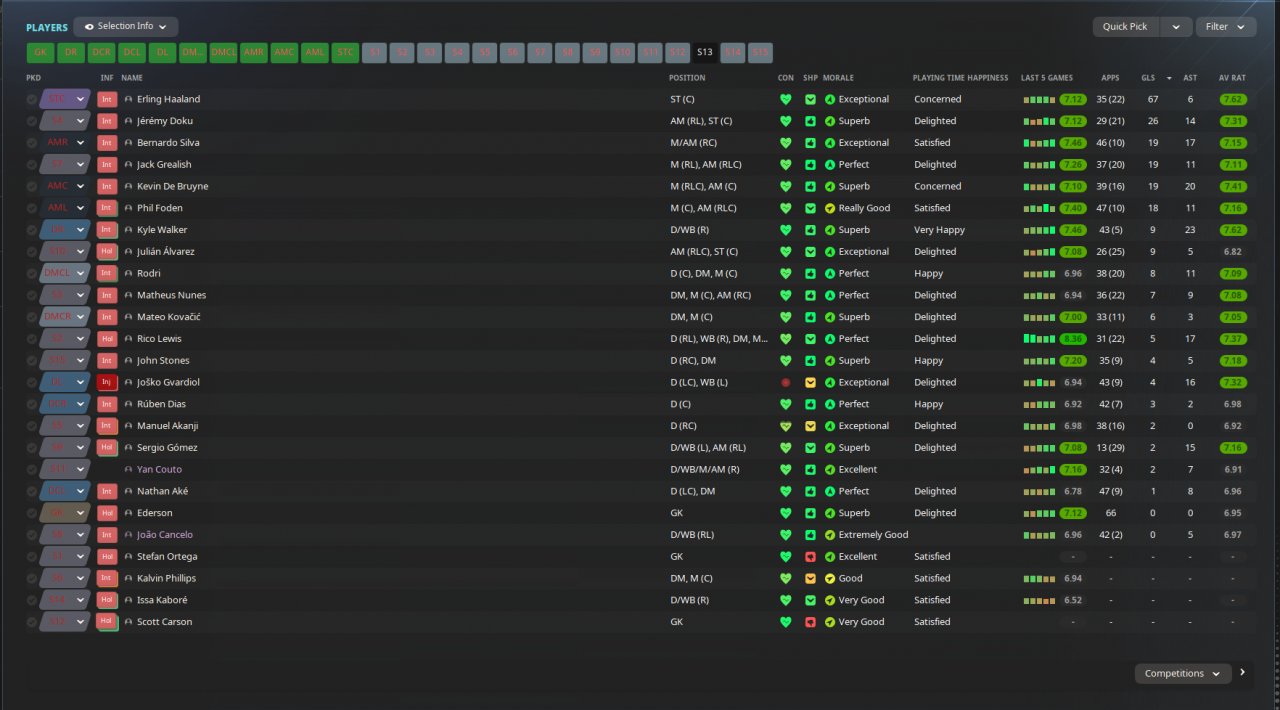The height and width of the screenshot is (710, 1280).
Task: Click Kyle Walker's Very Happy status
Action: pos(939,230)
